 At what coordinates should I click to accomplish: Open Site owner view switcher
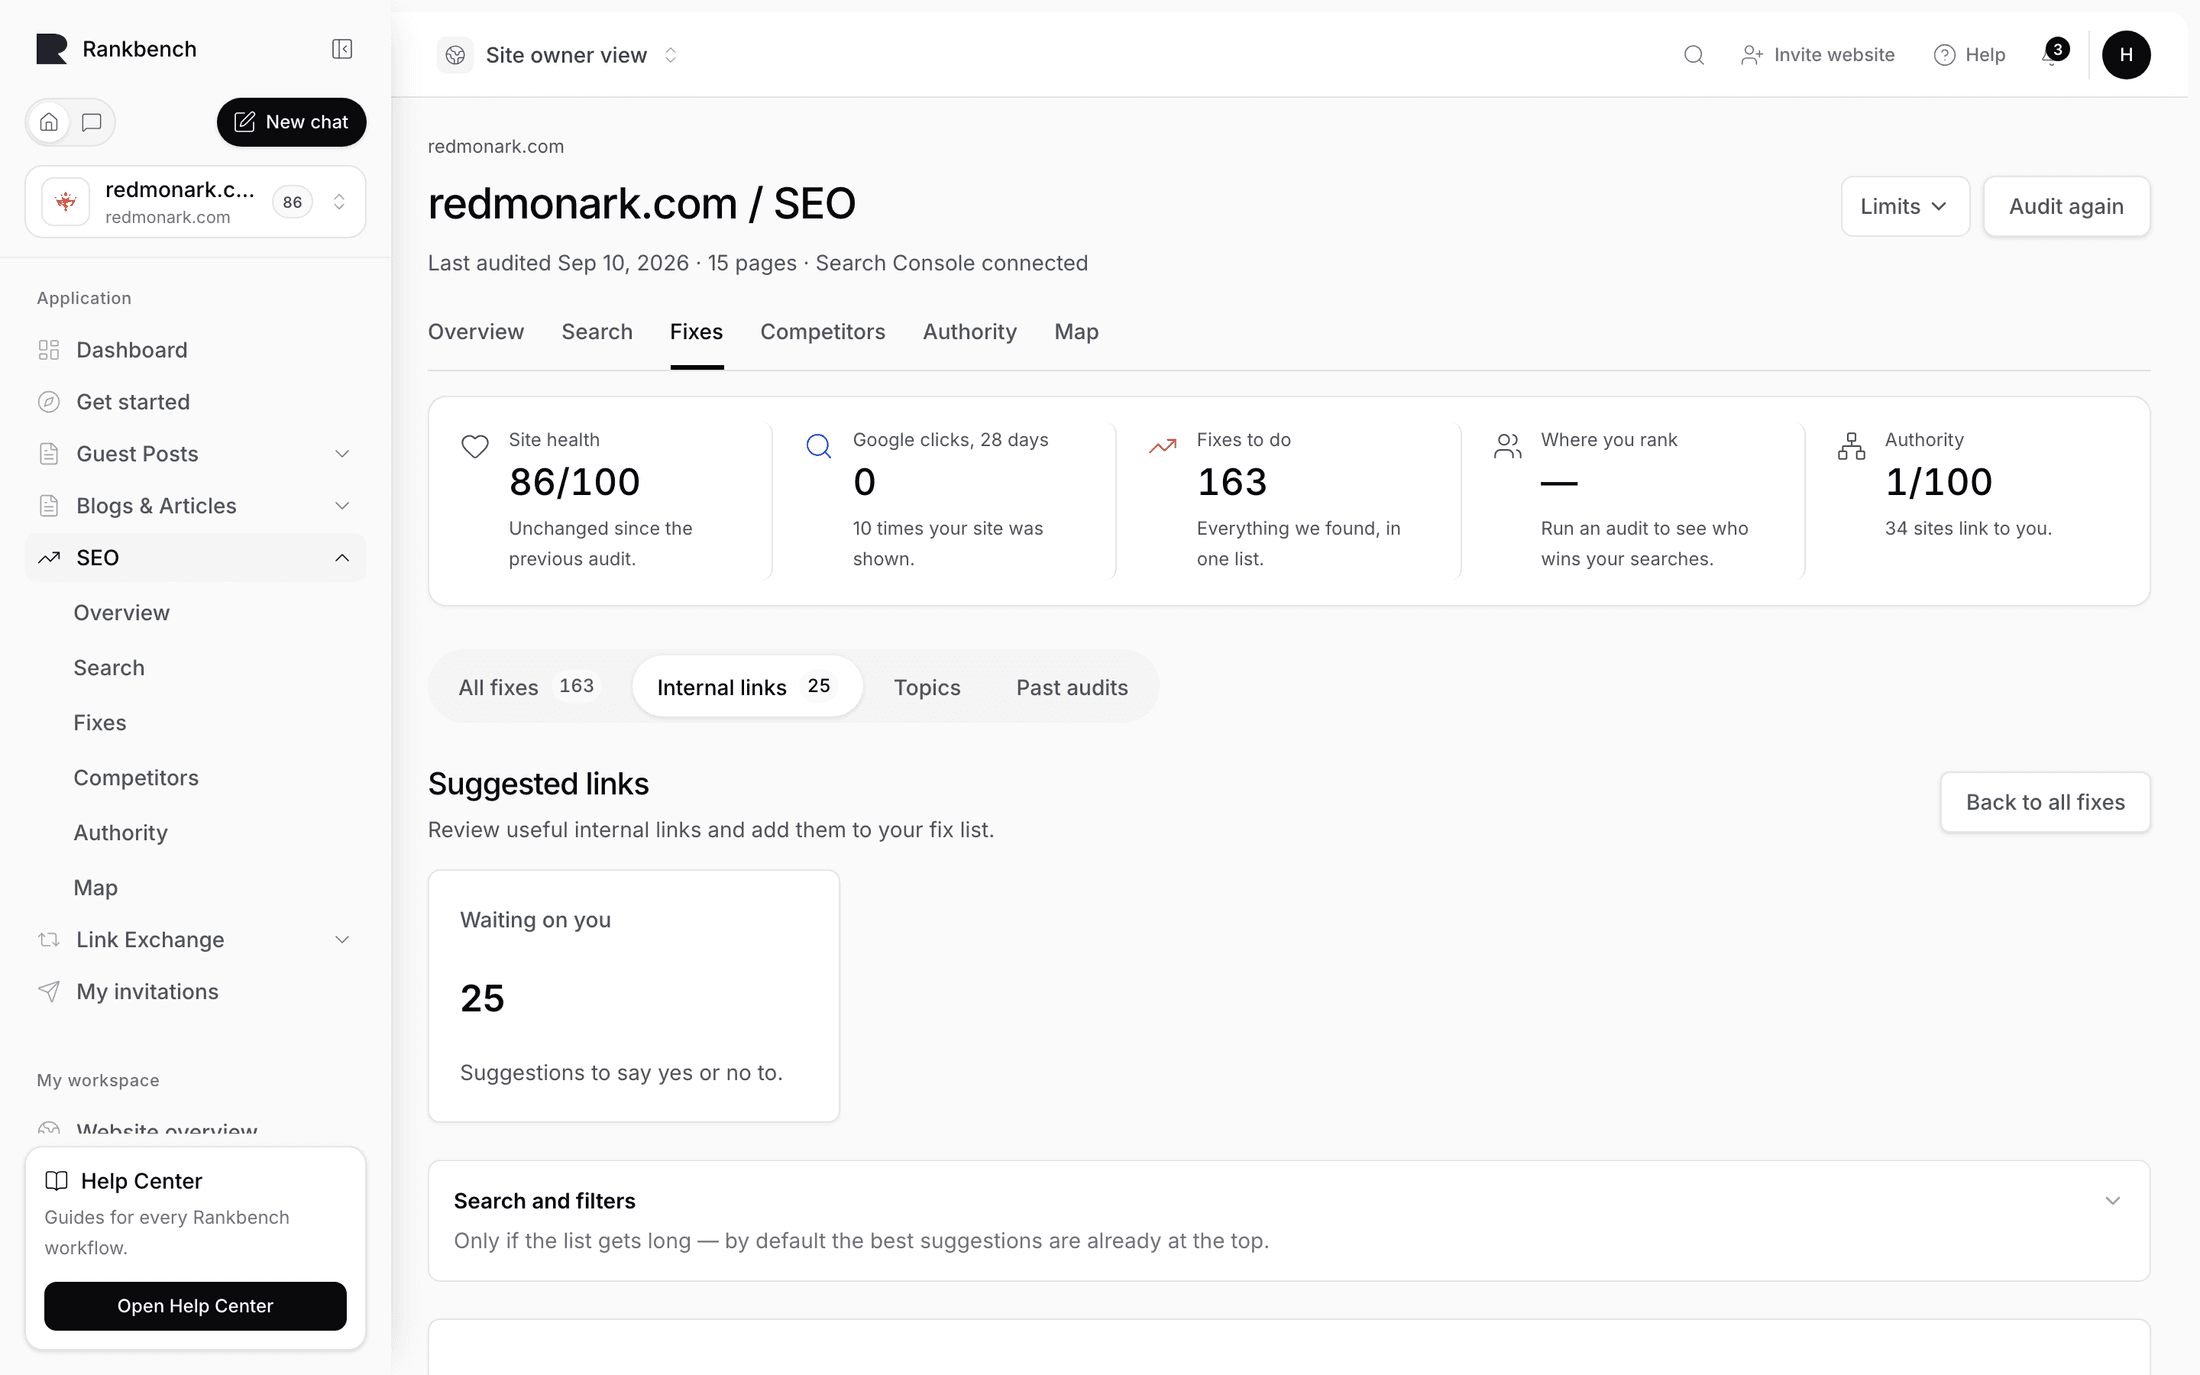pyautogui.click(x=559, y=55)
